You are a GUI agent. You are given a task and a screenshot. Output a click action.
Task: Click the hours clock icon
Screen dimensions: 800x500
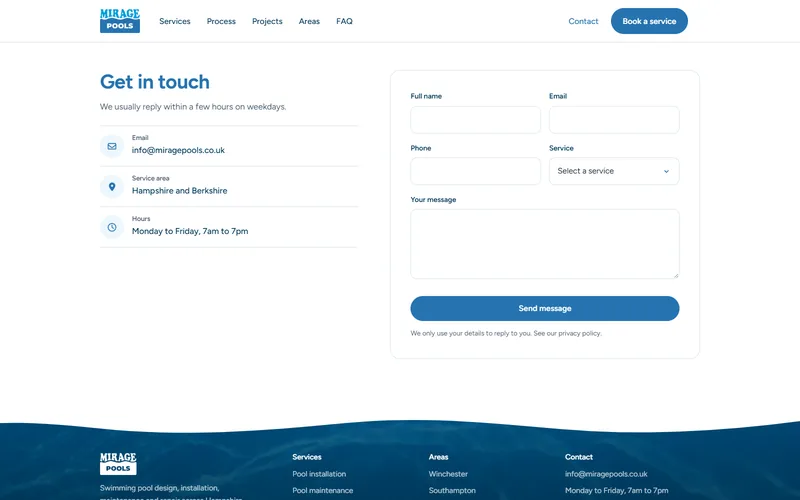112,227
